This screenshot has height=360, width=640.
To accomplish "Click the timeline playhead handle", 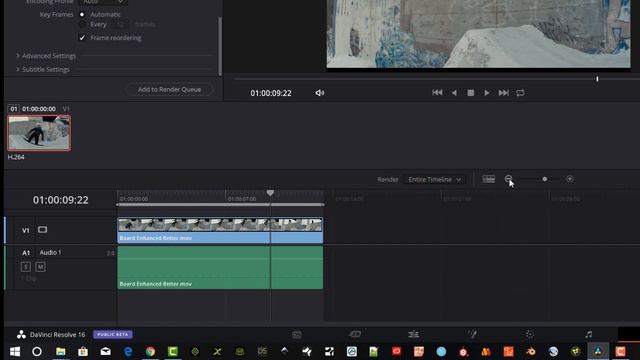I will (270, 193).
